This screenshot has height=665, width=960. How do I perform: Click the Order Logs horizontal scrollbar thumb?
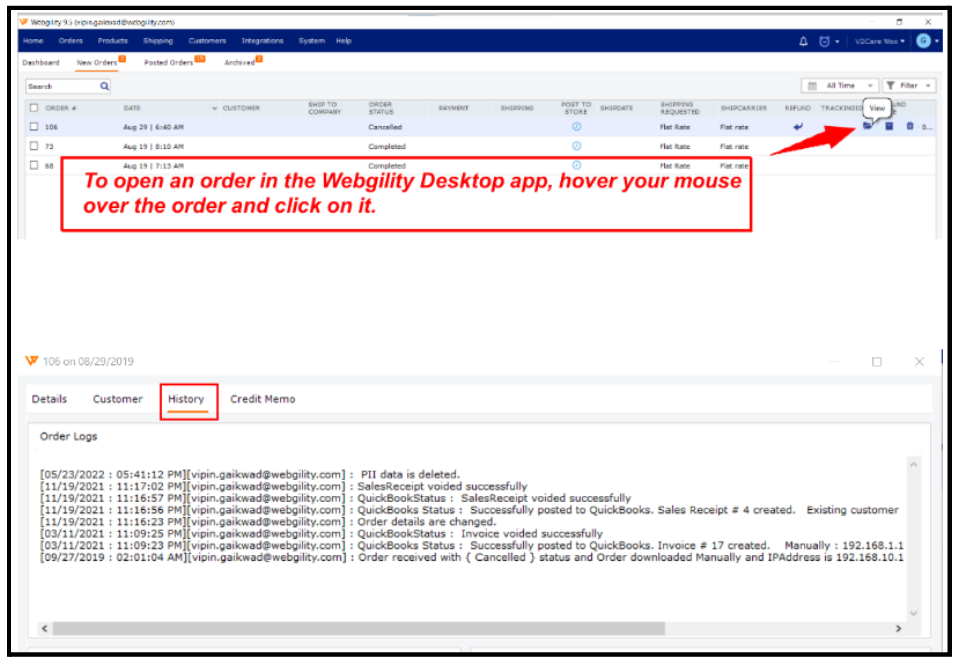tap(359, 628)
